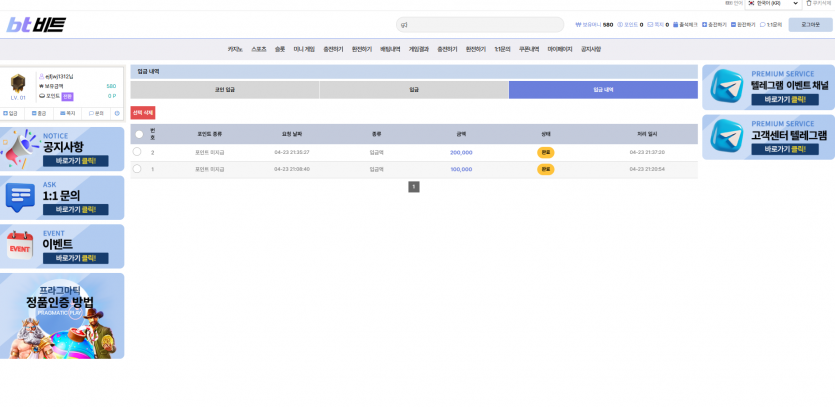Select the checkbox for row number 2

[x=137, y=152]
